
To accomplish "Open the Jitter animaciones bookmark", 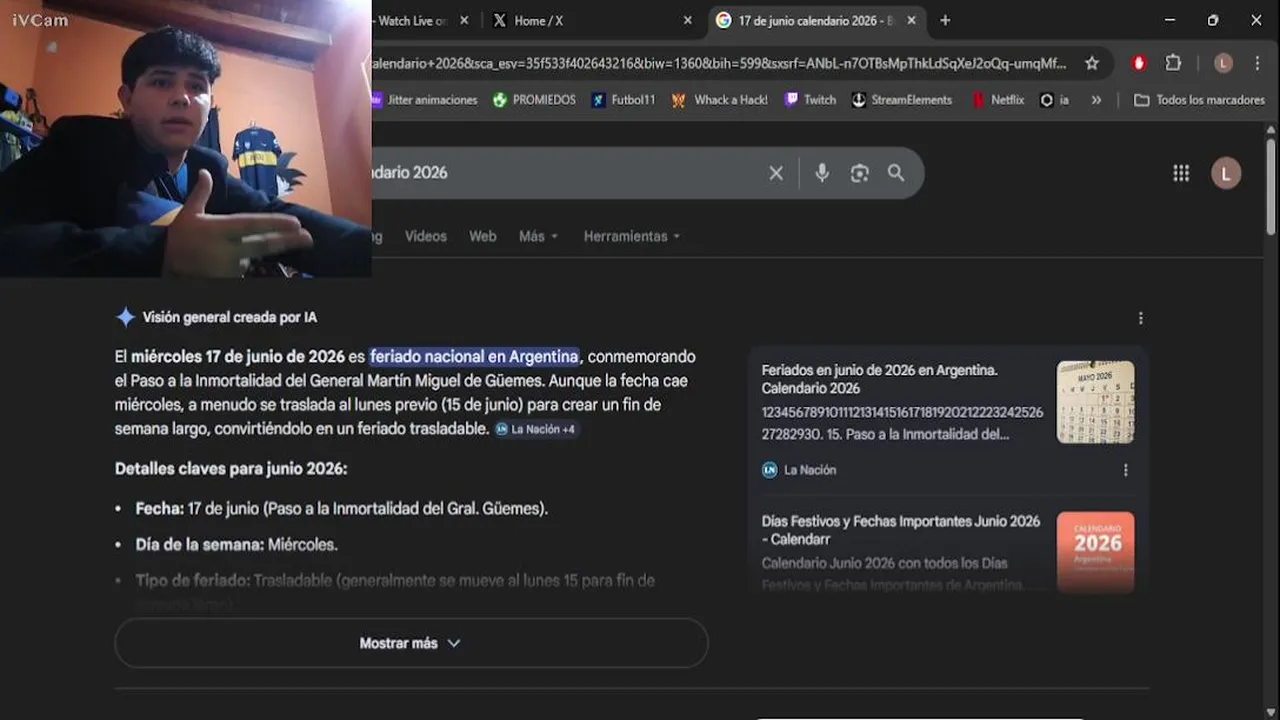I will [425, 100].
